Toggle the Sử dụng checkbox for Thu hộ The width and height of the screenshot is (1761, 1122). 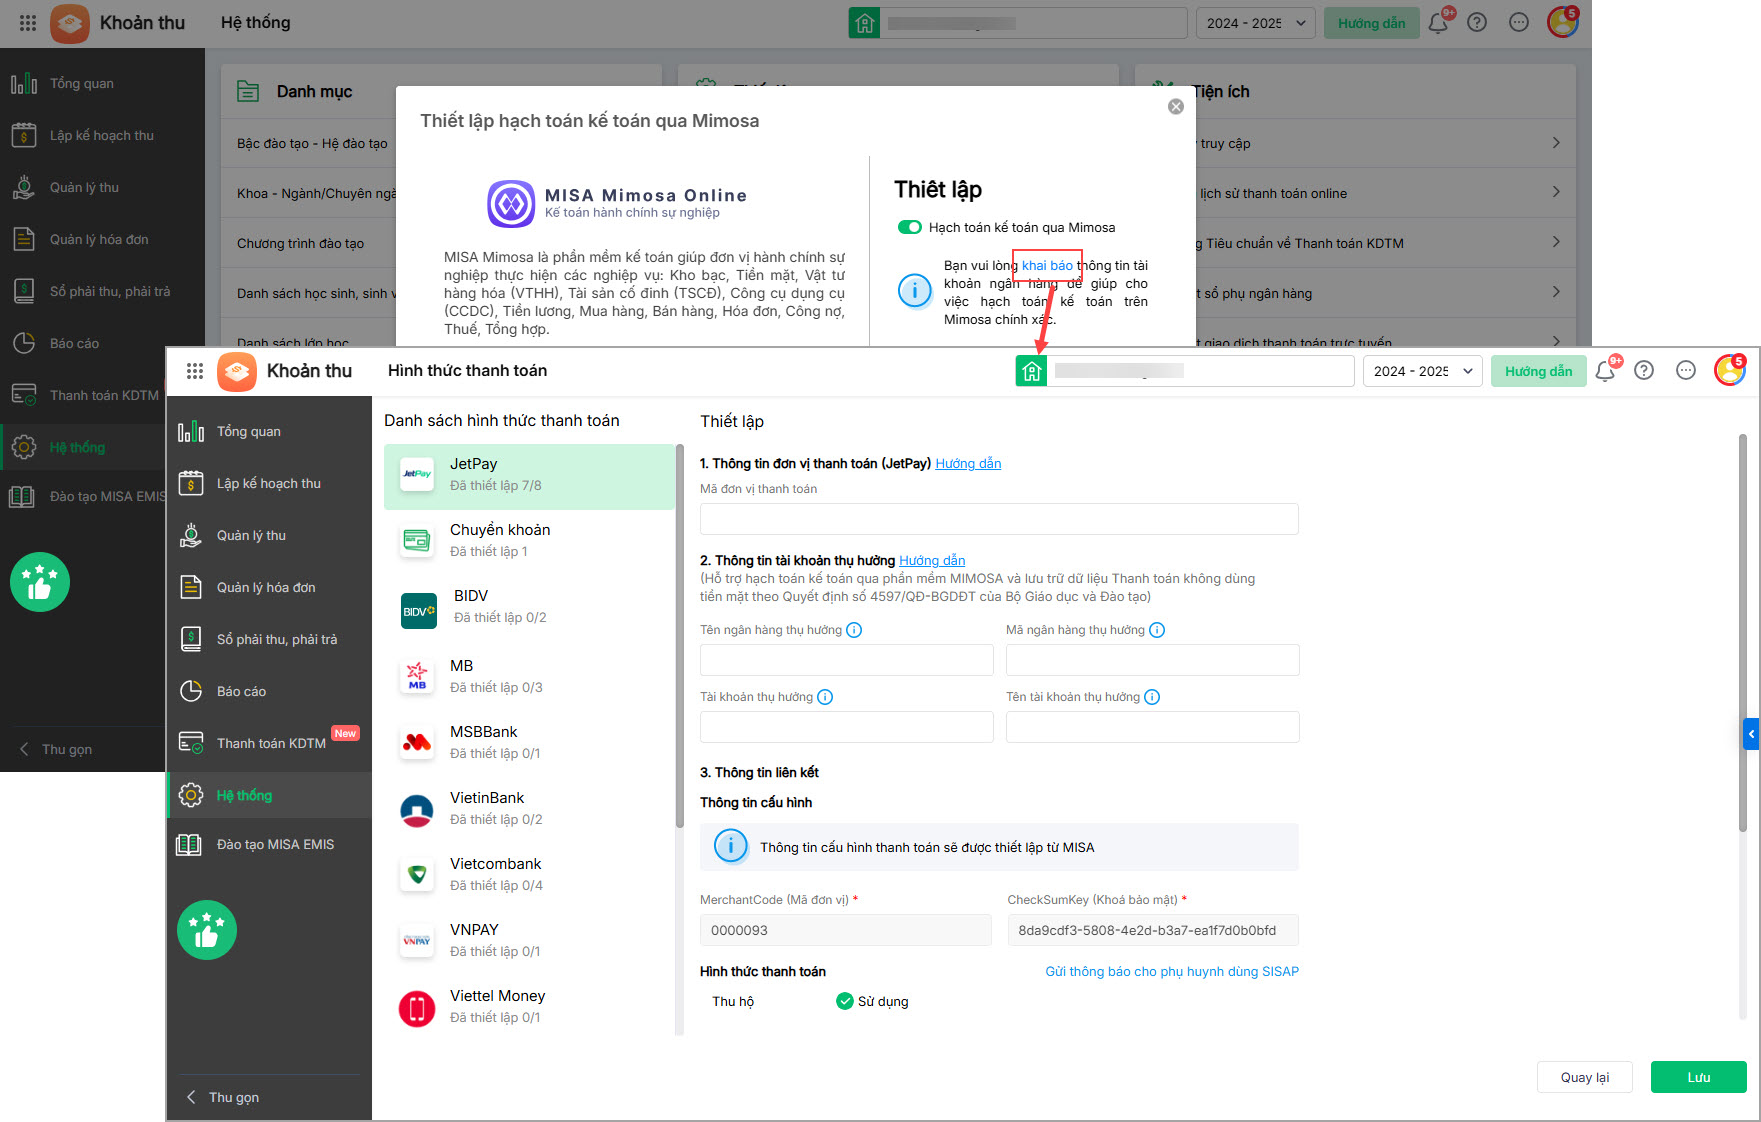click(x=845, y=1001)
